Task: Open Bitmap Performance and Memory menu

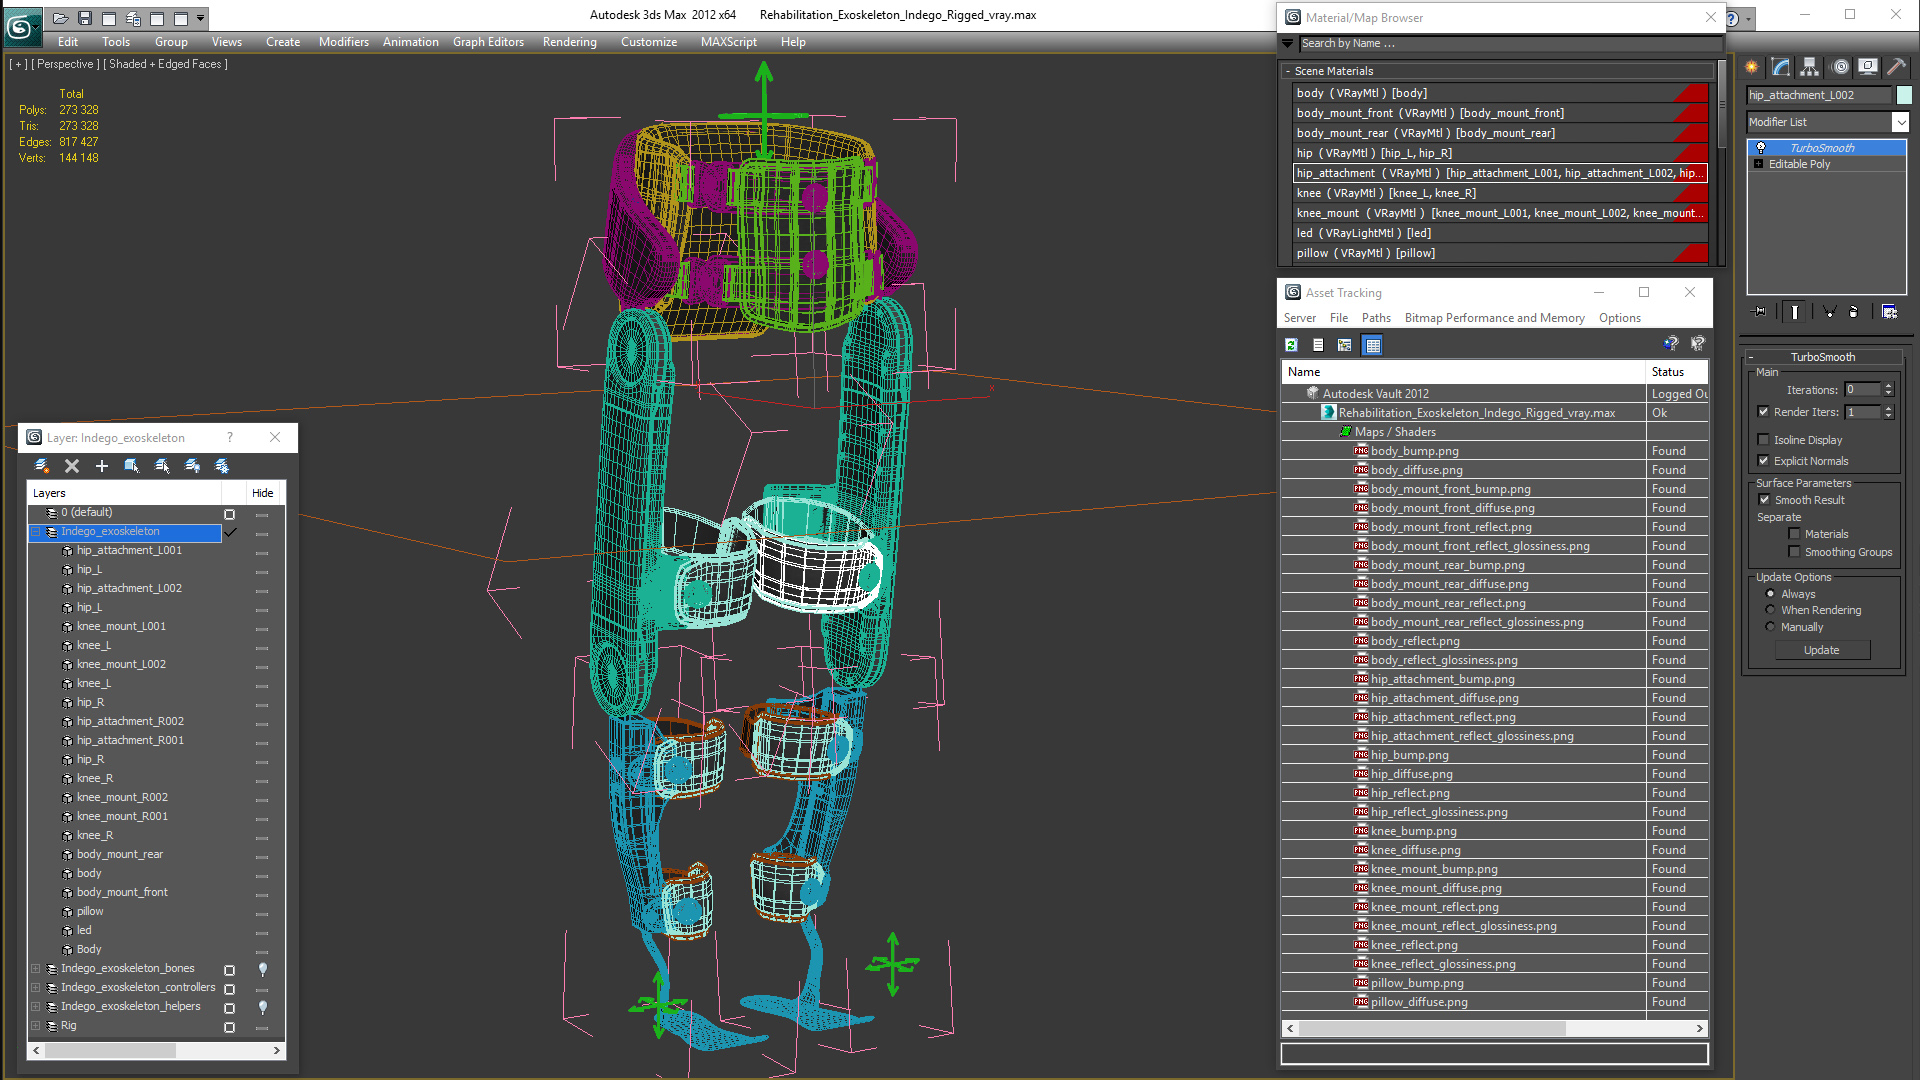Action: pos(1494,318)
